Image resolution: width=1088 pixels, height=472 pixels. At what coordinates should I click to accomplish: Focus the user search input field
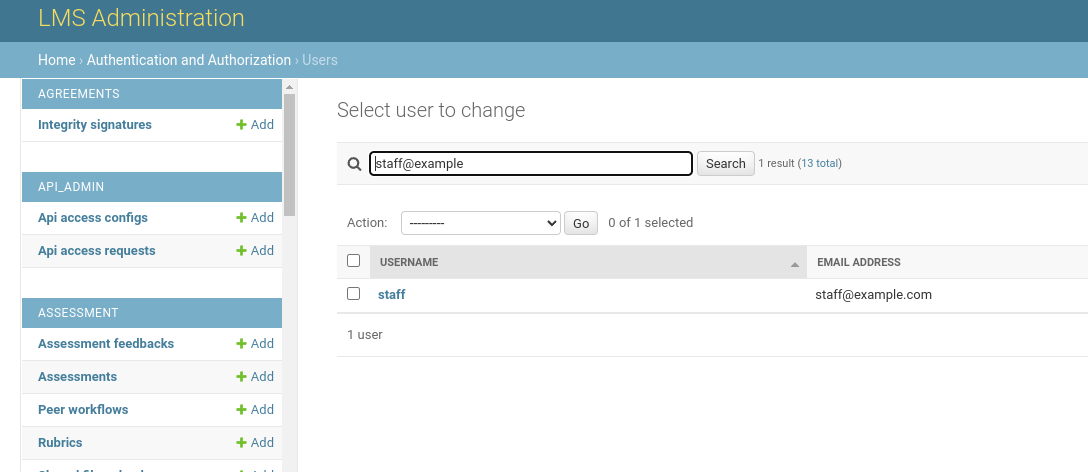531,164
